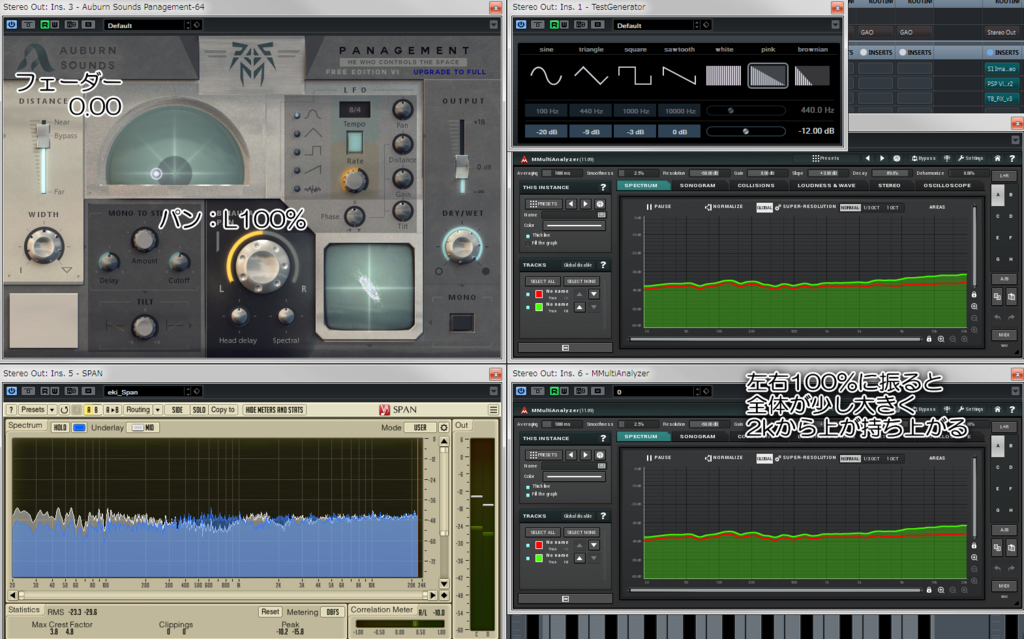This screenshot has width=1024, height=639.
Task: Select the triangle waveform in TestGenerator
Action: [x=590, y=75]
